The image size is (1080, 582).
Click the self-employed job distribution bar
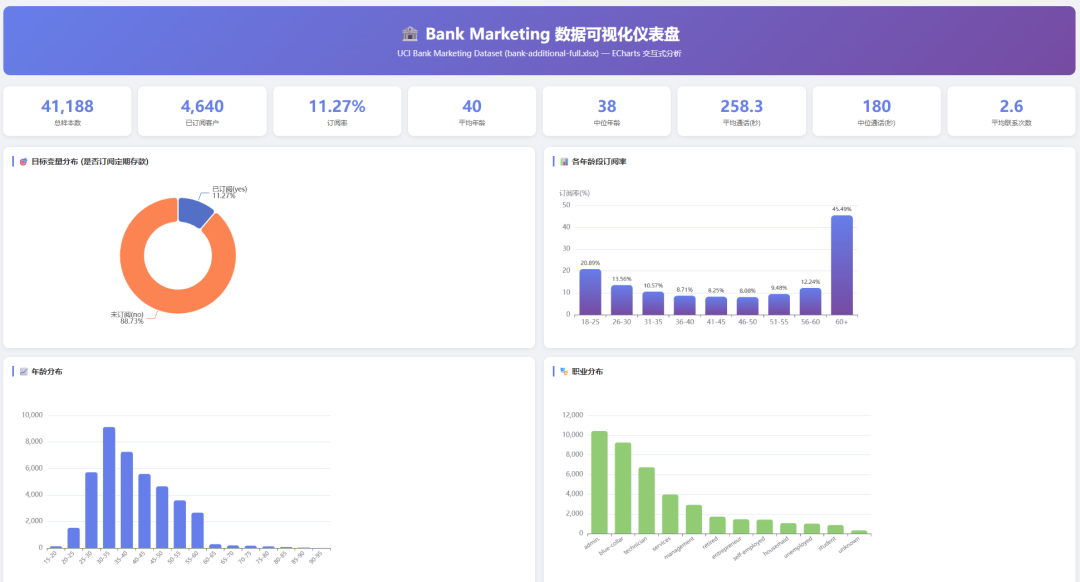click(x=765, y=527)
